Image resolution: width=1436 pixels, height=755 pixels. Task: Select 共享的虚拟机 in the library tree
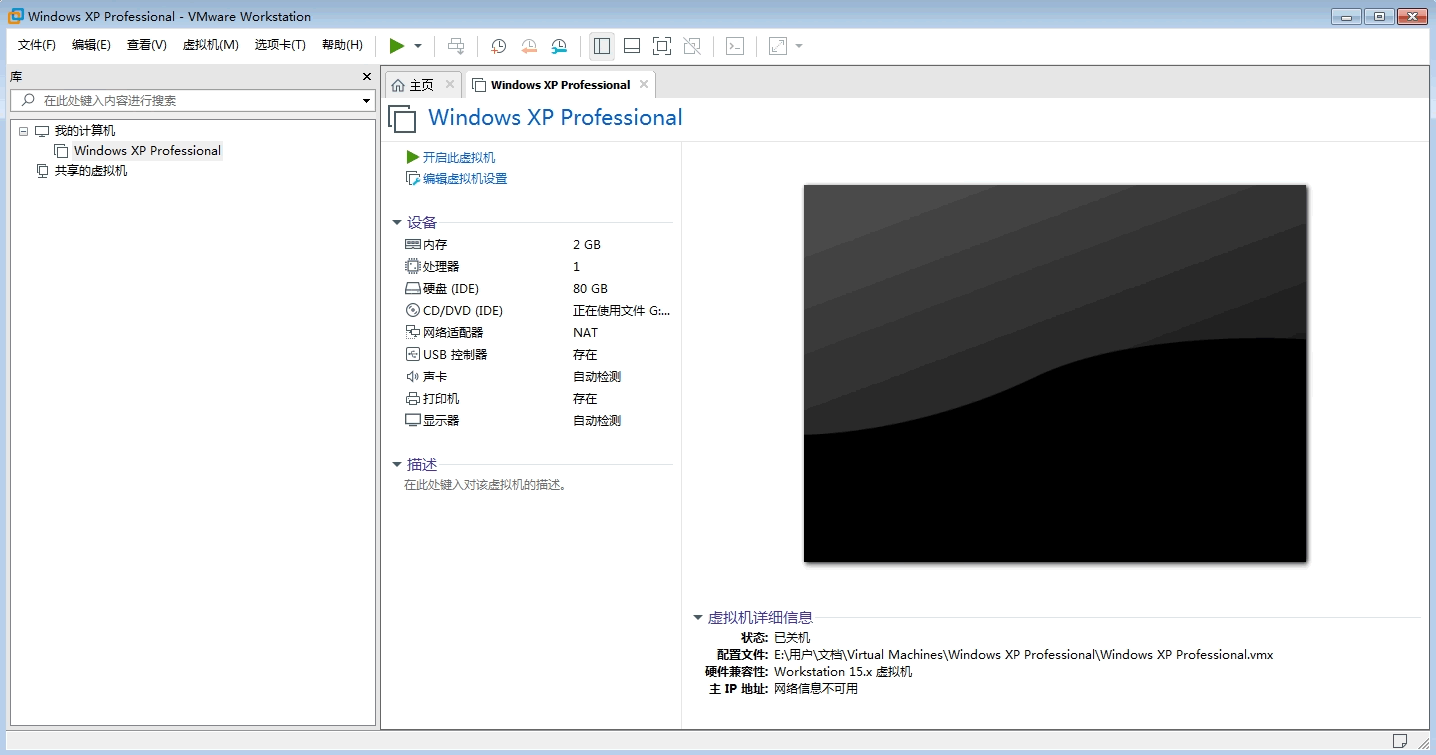click(91, 171)
